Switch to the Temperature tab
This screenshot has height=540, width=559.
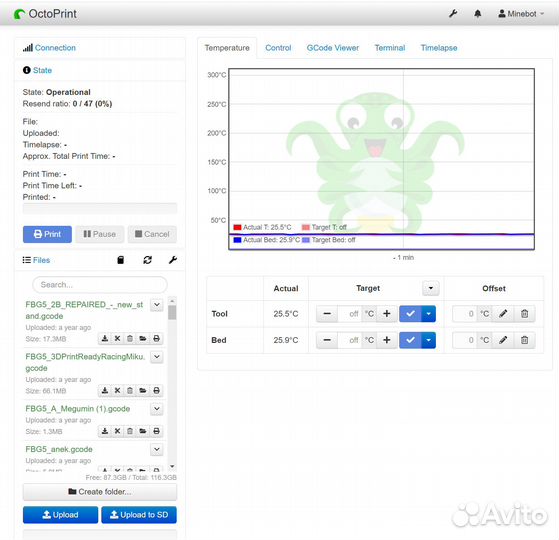click(227, 48)
